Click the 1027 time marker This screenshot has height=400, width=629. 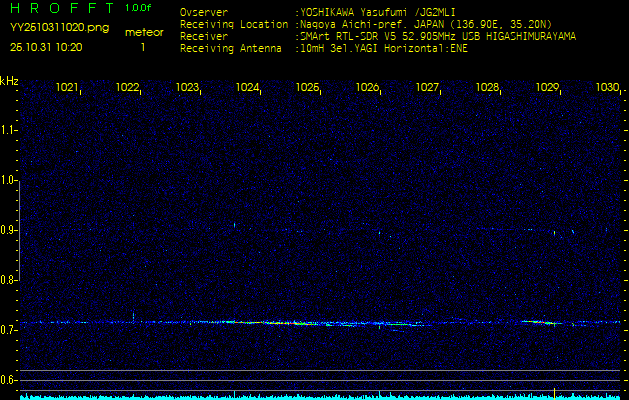pos(428,88)
